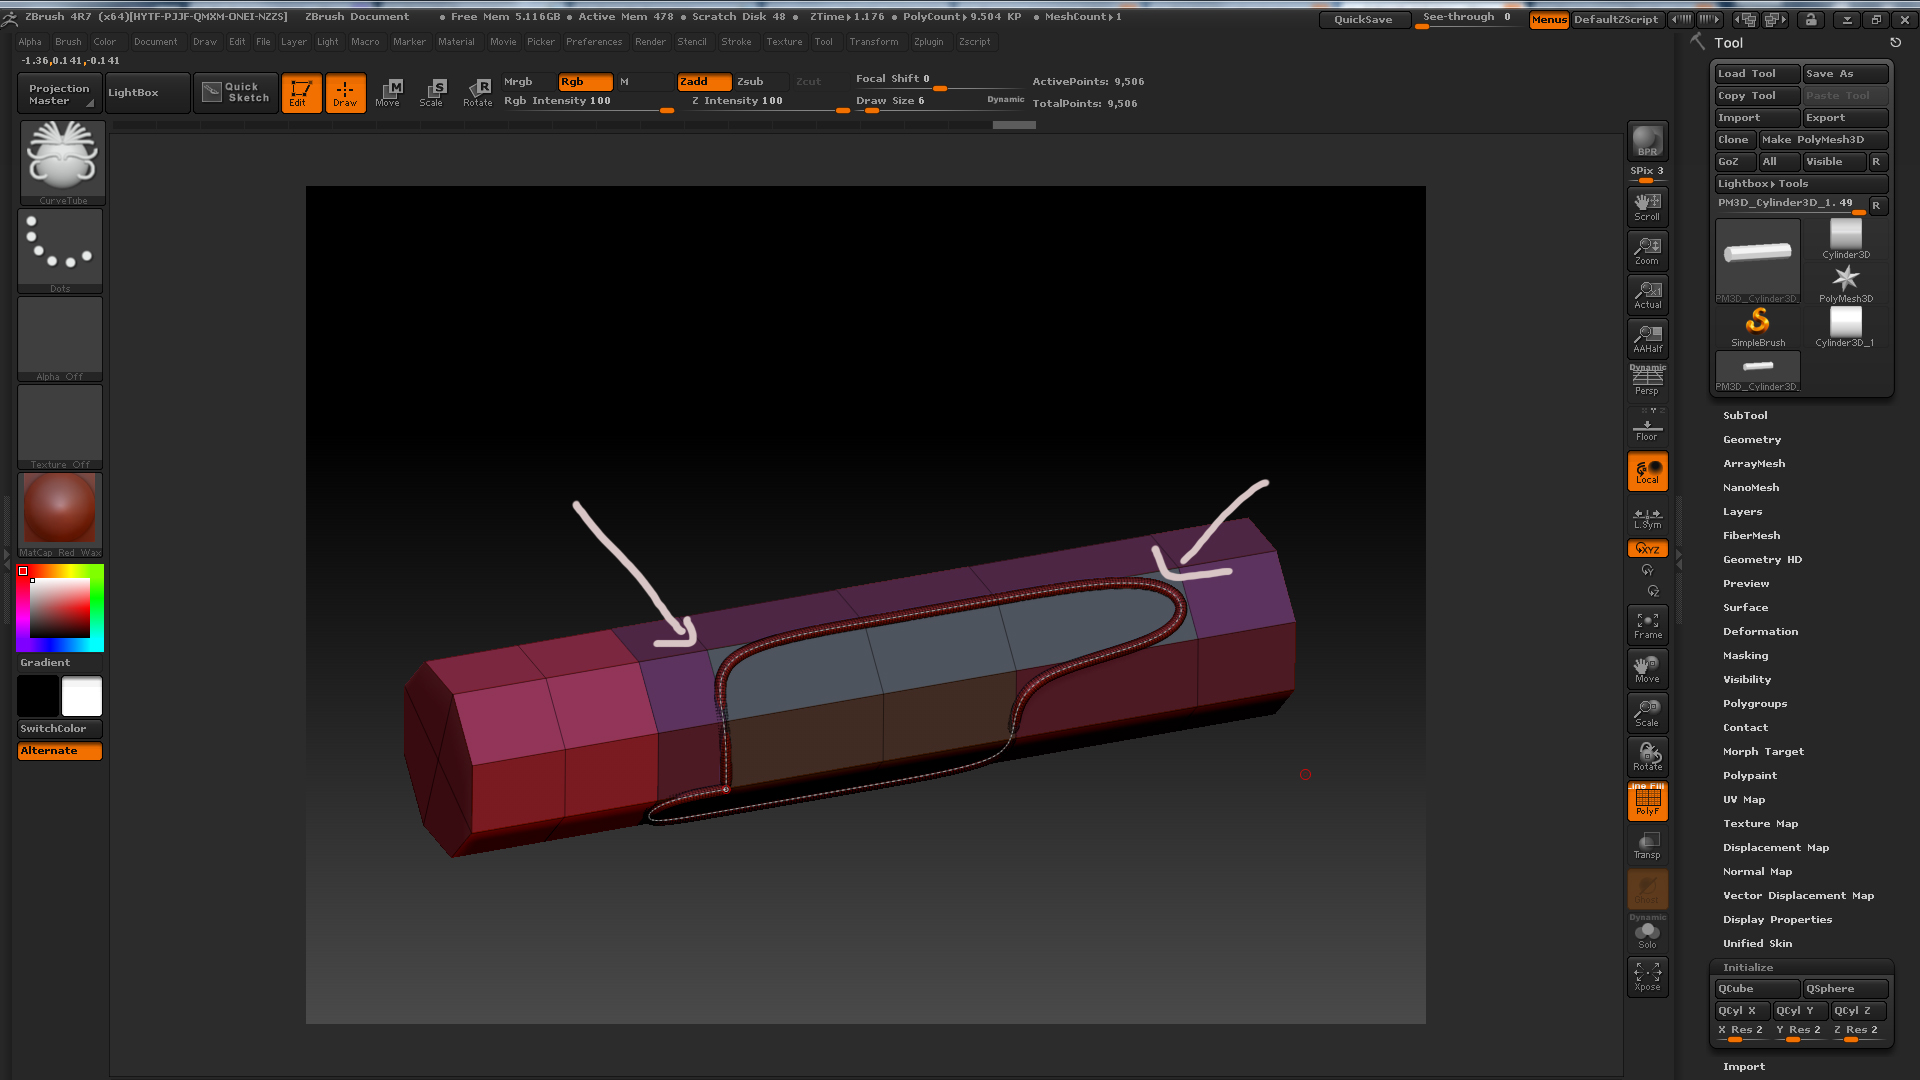Open the Zplugin menu
The image size is (1920, 1080).
pos(928,42)
